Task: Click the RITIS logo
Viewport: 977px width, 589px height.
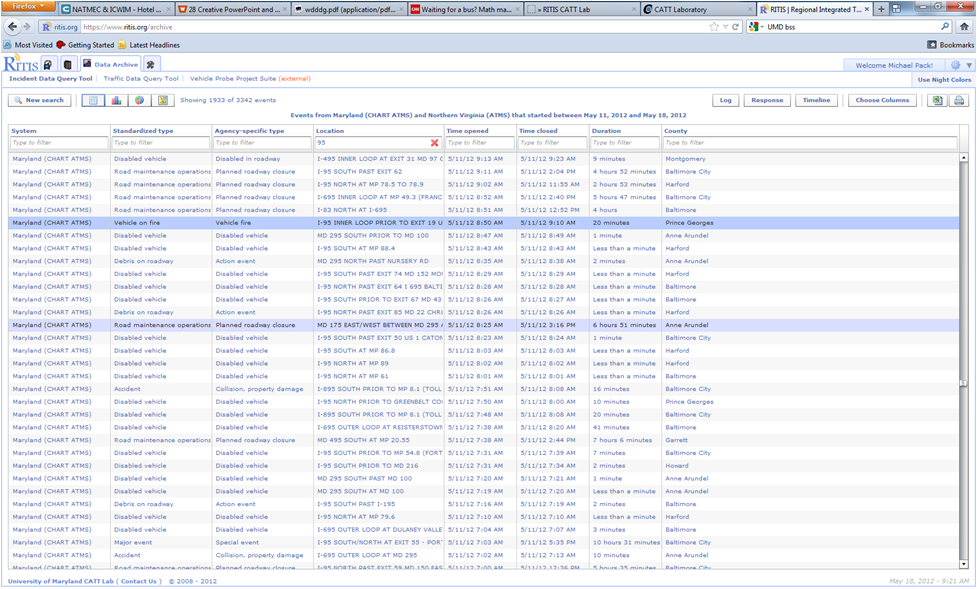Action: tap(21, 64)
